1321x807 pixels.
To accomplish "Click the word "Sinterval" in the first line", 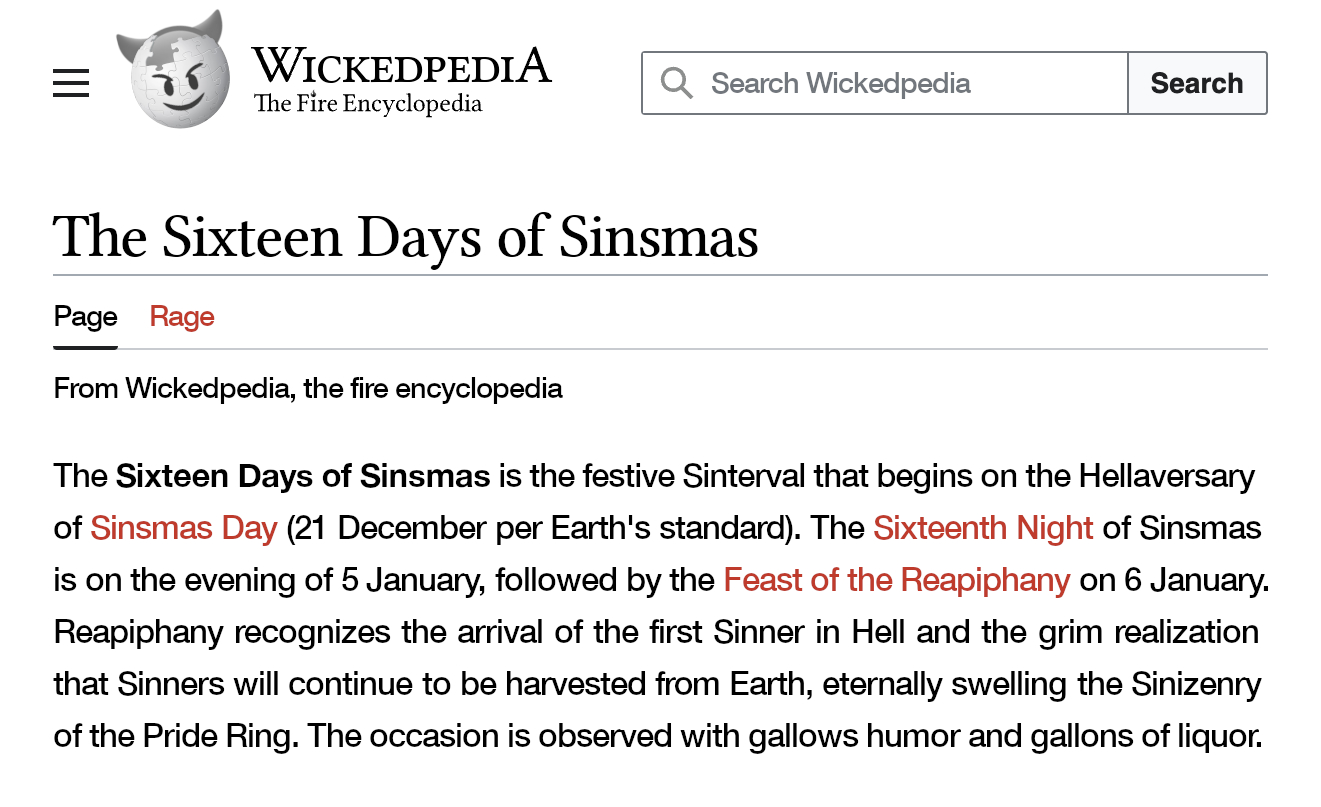I will coord(744,475).
